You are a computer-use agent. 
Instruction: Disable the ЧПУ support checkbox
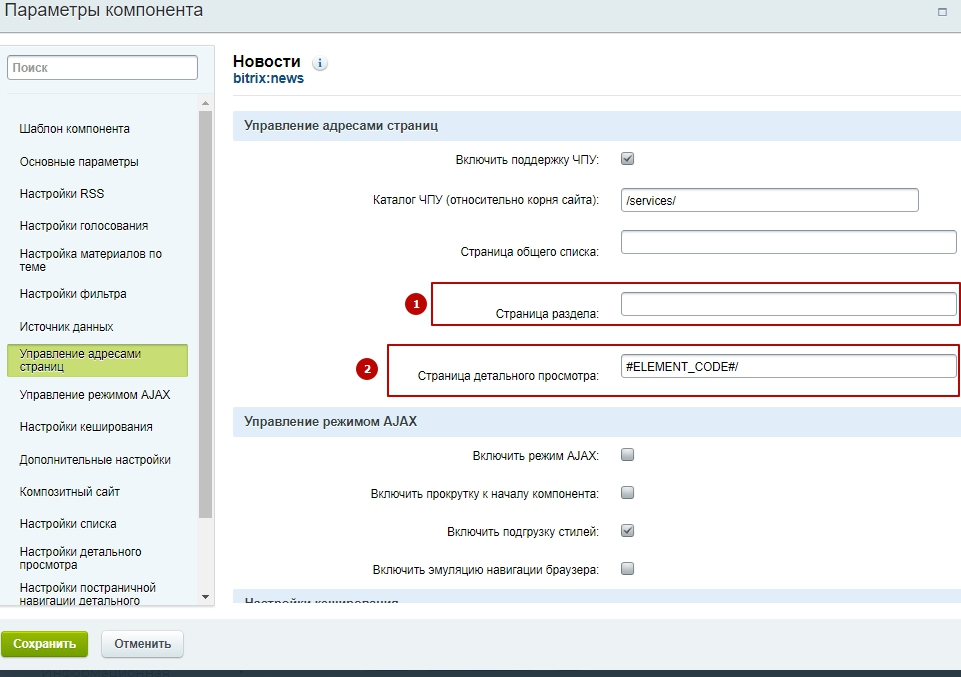click(628, 158)
